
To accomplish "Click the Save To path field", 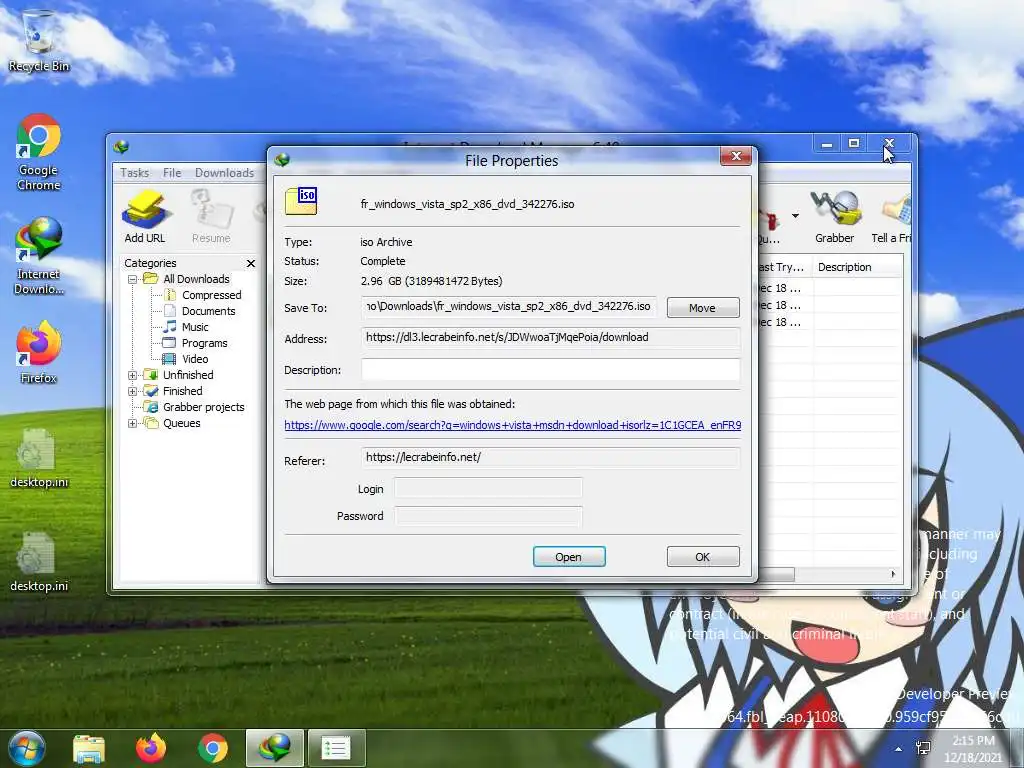I will click(509, 307).
